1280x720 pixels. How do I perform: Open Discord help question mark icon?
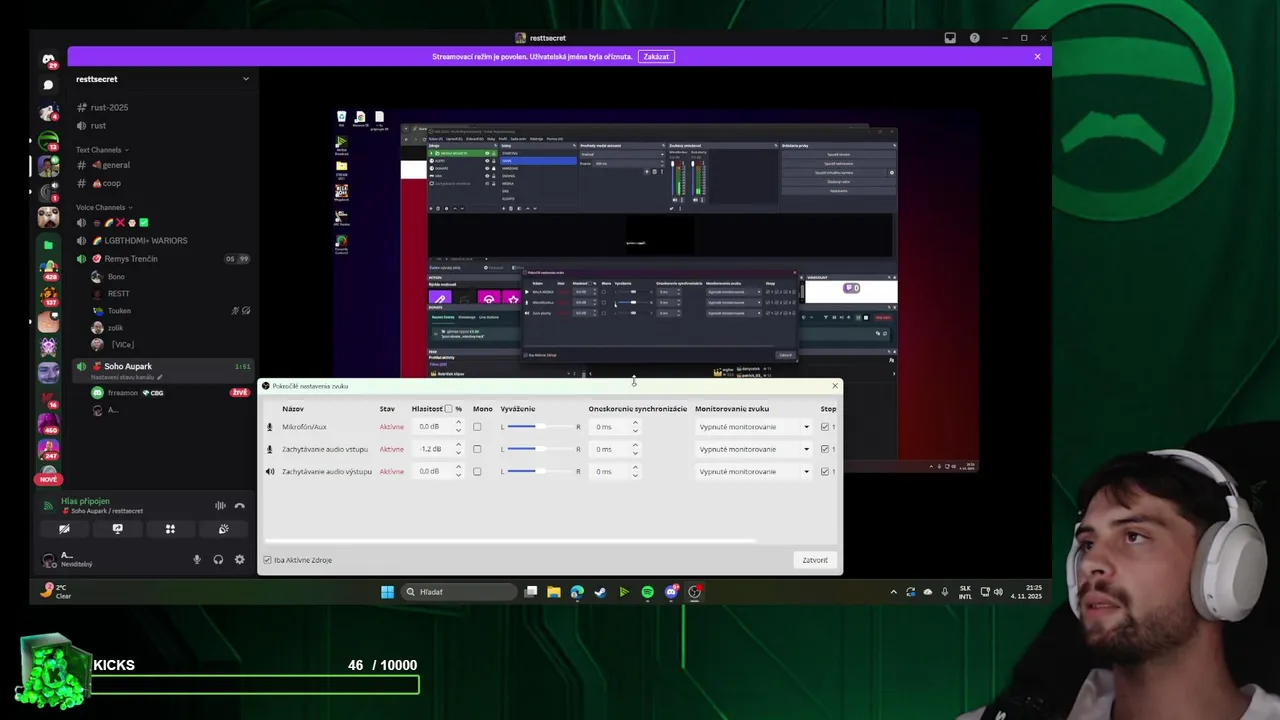(x=974, y=38)
